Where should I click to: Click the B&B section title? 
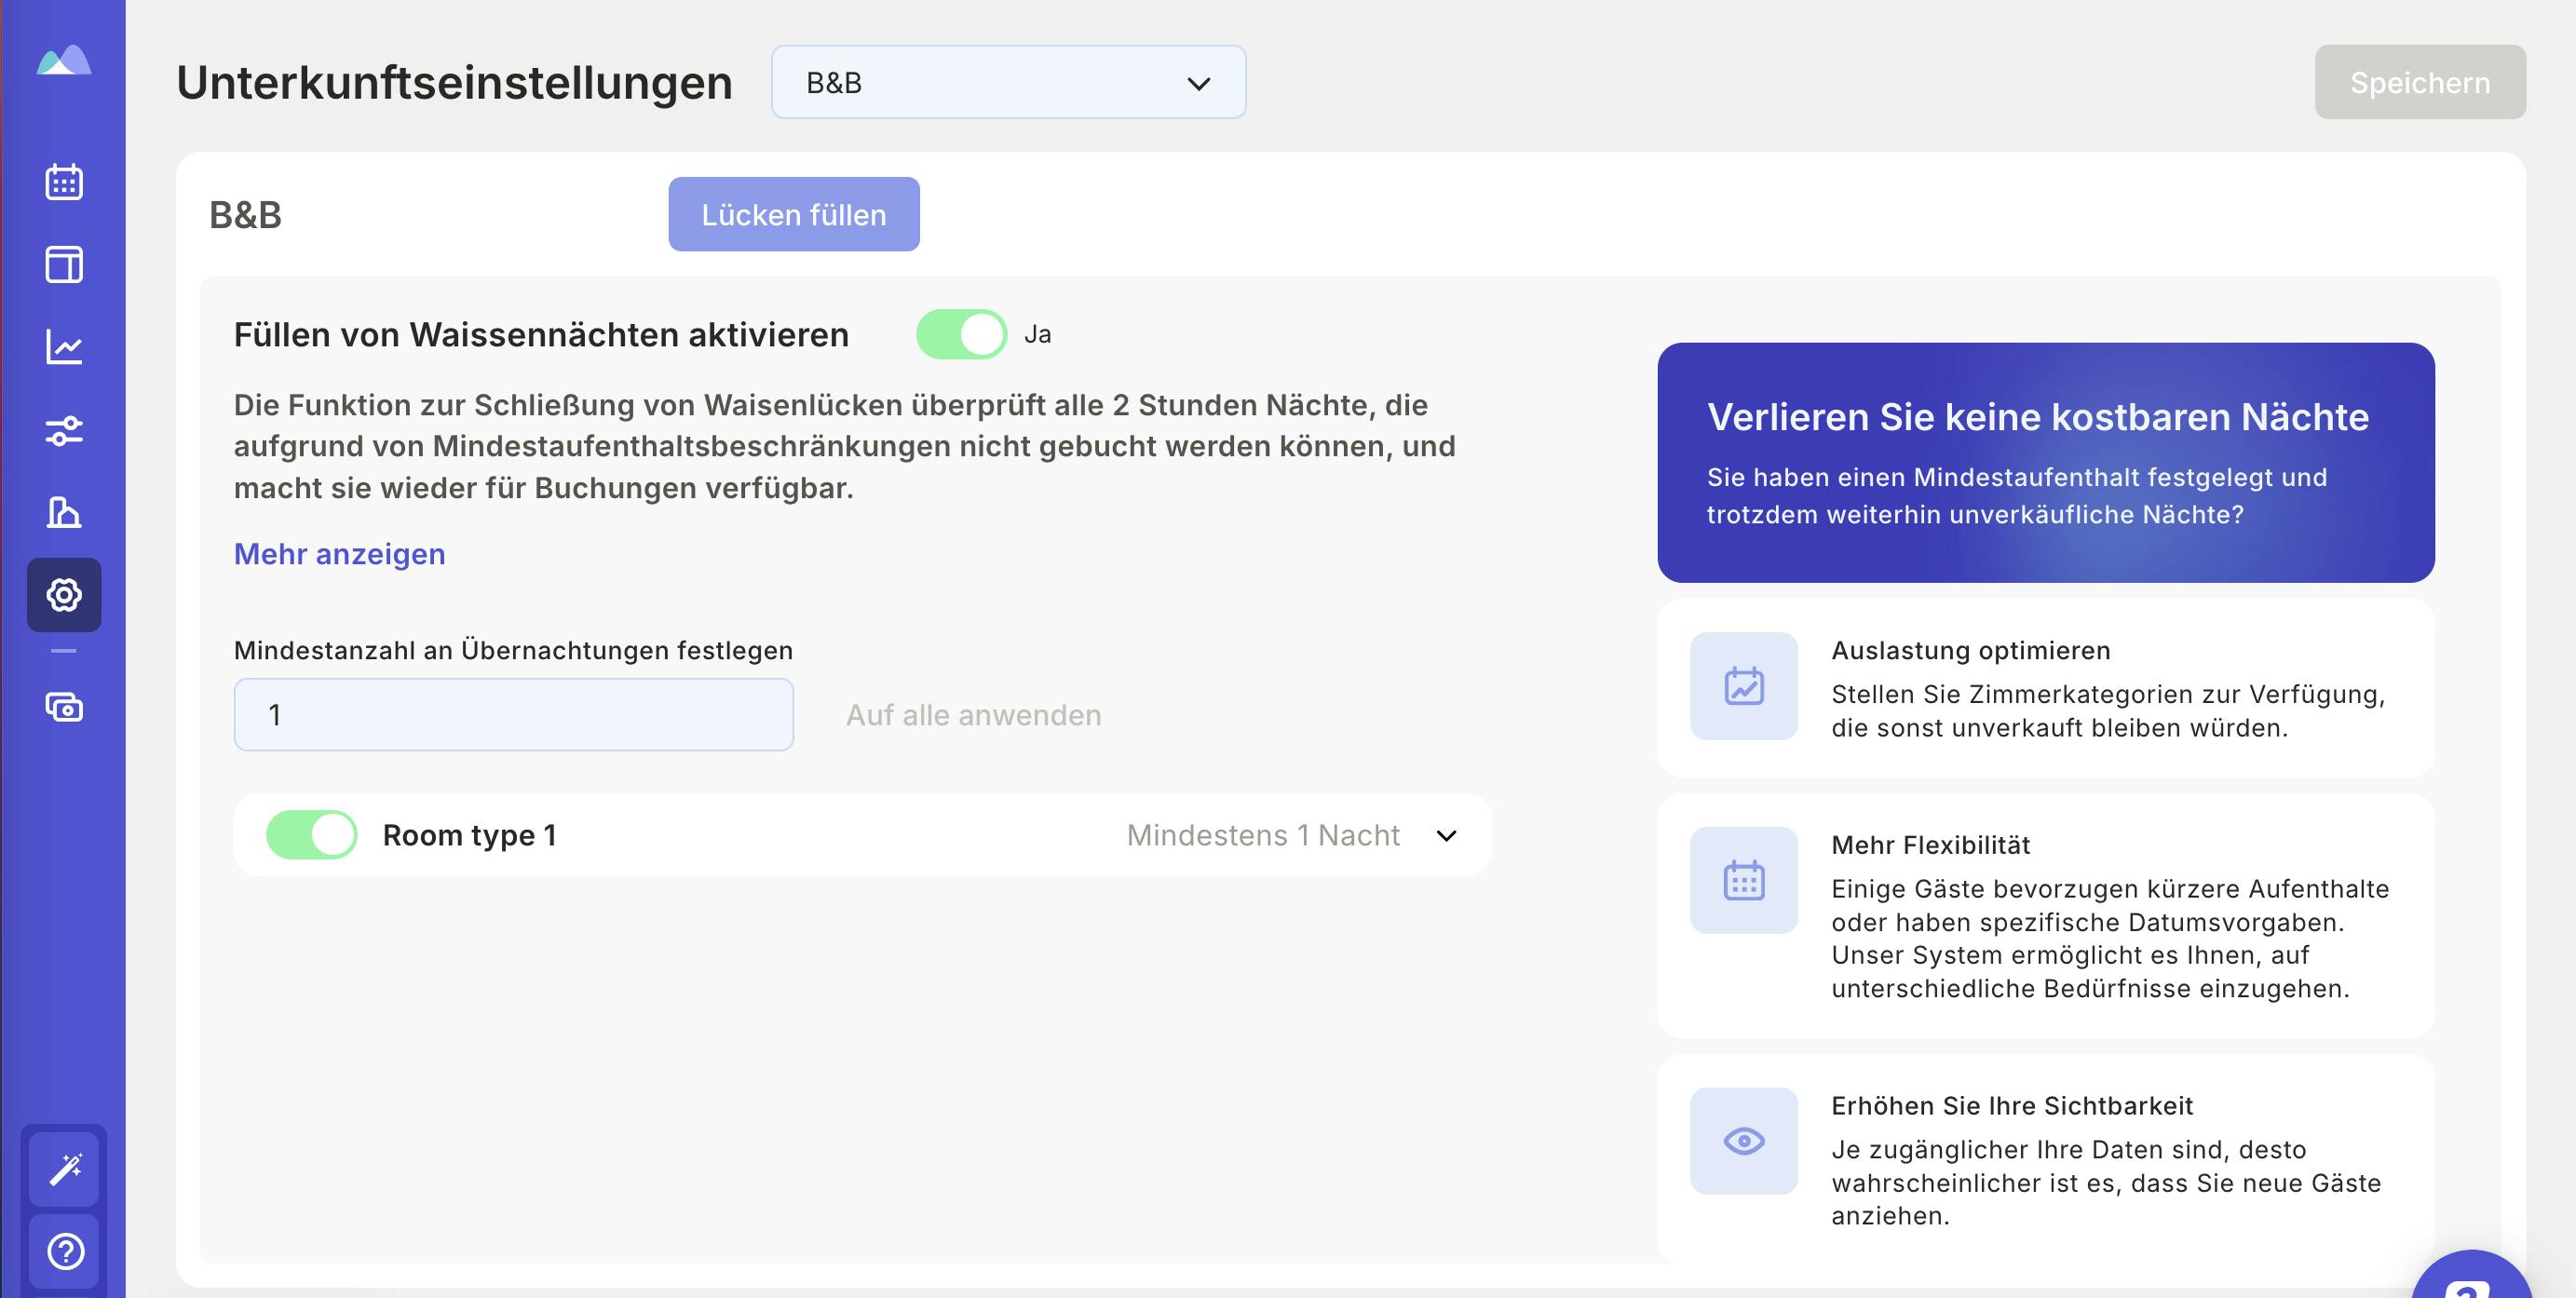click(x=246, y=215)
